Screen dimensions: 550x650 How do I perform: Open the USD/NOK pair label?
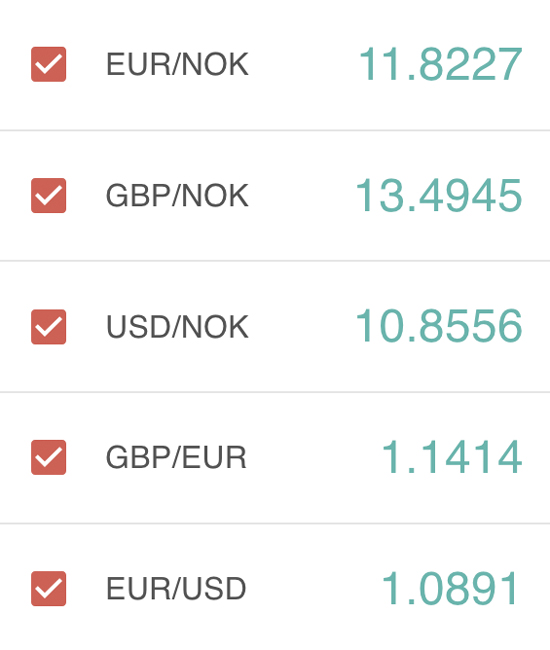click(177, 327)
